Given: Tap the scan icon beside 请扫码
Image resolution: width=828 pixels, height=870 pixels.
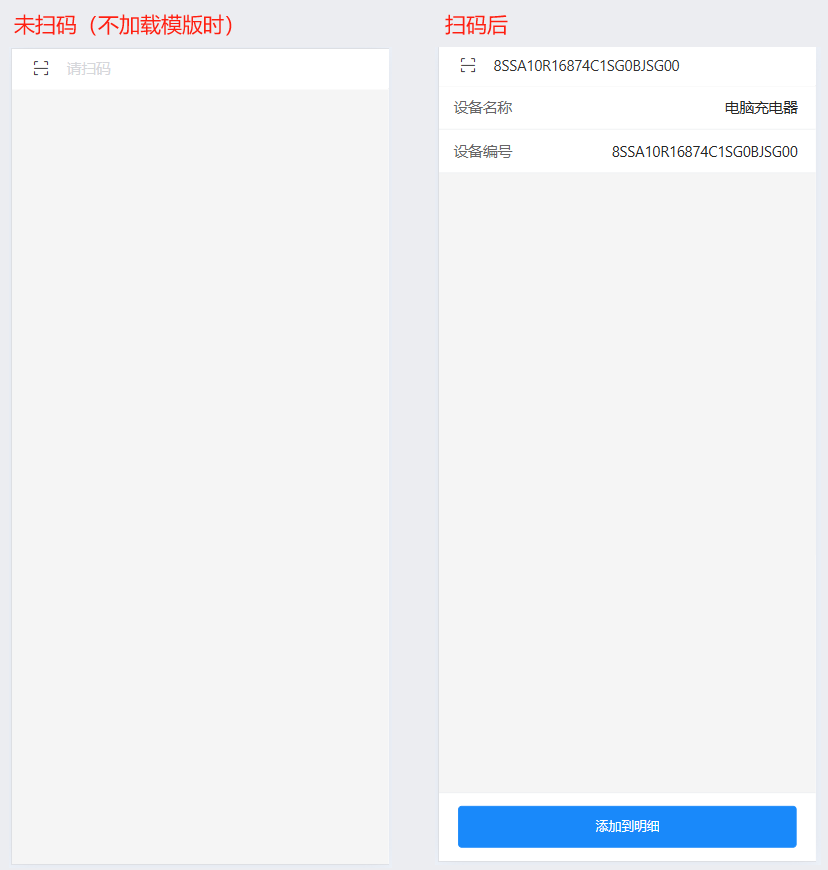Looking at the screenshot, I should pyautogui.click(x=41, y=68).
